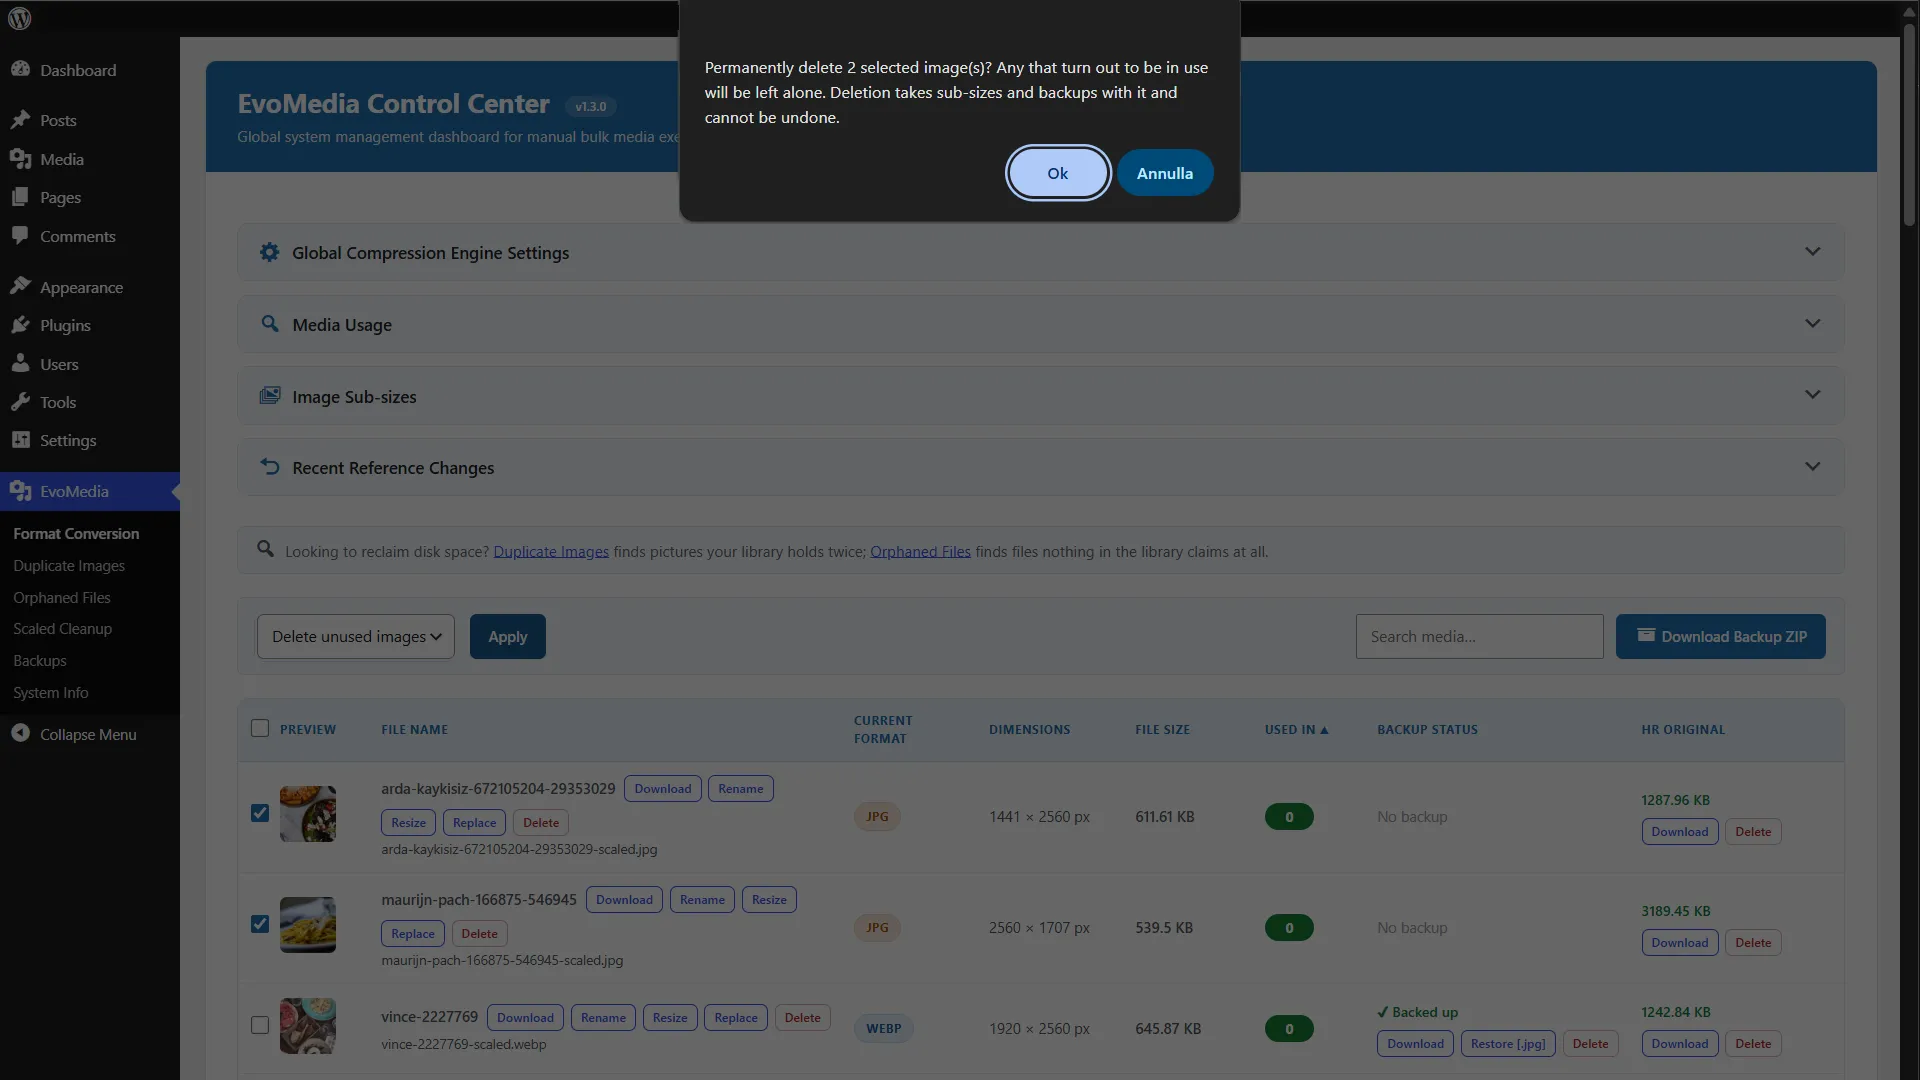Click Rename for arda-kaykisiz file
The height and width of the screenshot is (1080, 1920).
point(741,788)
